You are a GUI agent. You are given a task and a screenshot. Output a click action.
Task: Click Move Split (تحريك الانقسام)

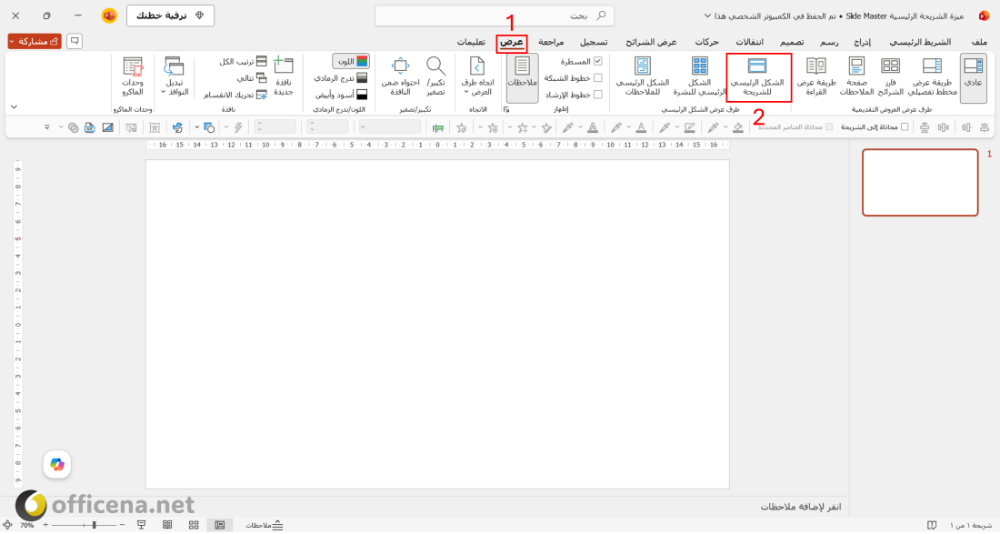point(235,94)
